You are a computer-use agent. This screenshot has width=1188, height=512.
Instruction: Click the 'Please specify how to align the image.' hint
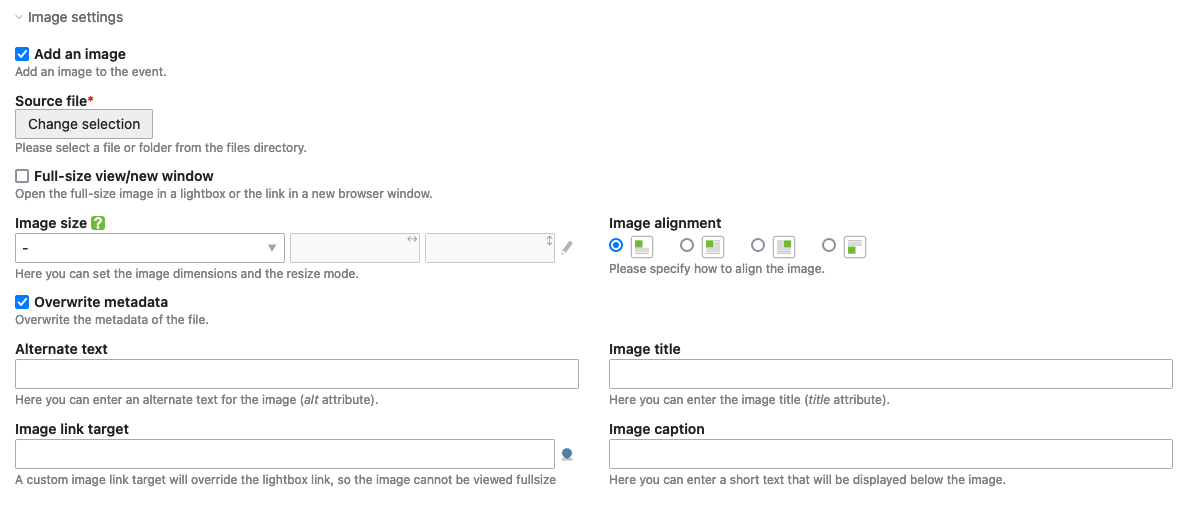pos(716,270)
